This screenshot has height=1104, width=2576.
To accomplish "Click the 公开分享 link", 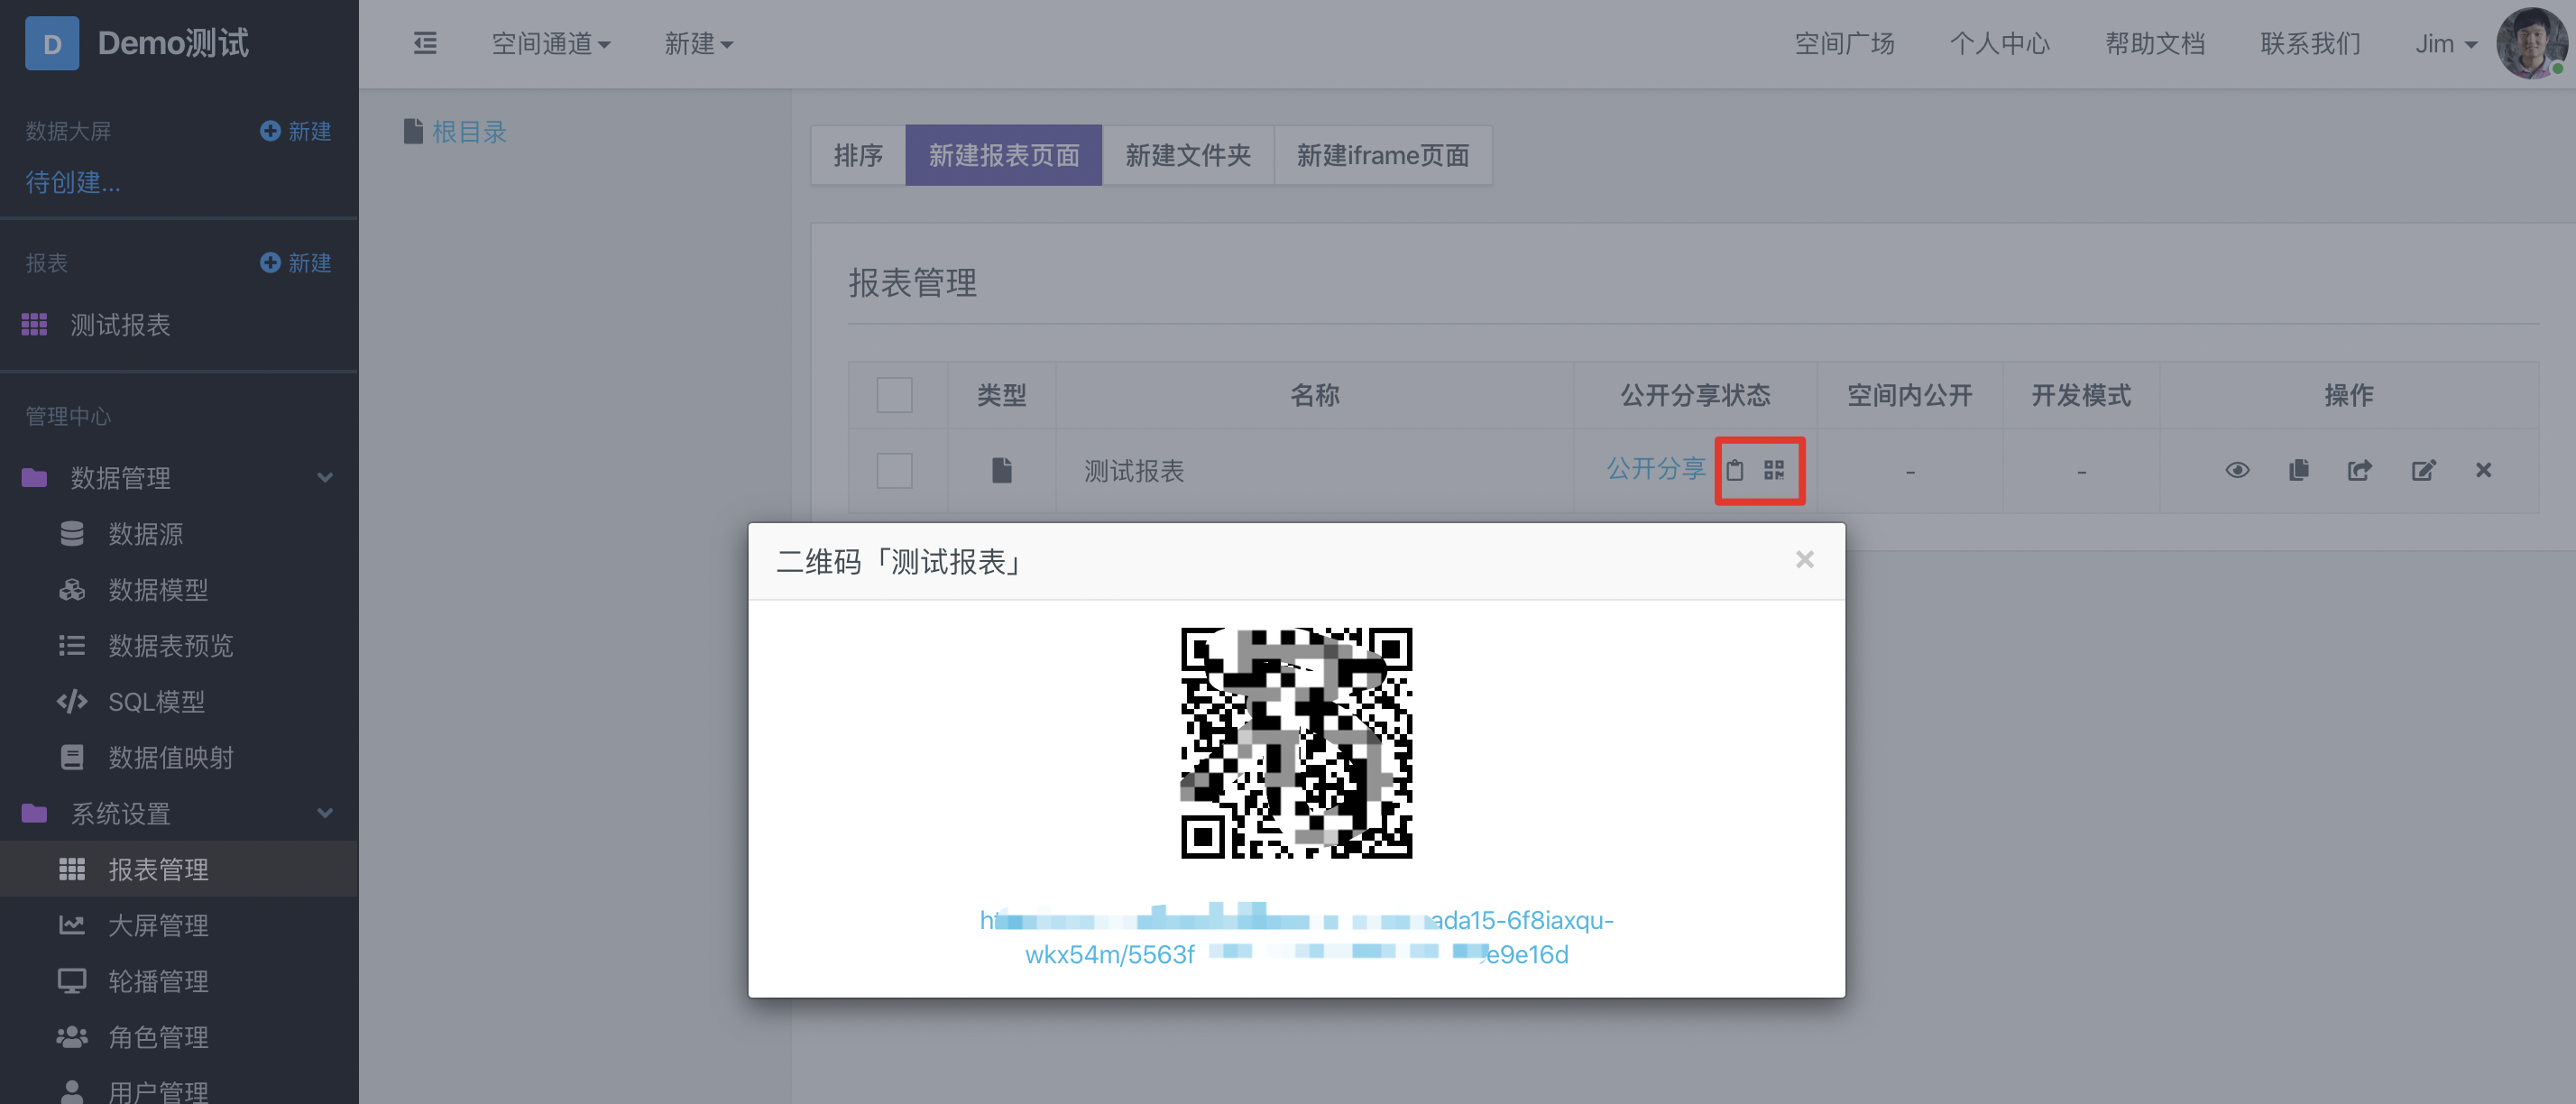I will 1655,468.
